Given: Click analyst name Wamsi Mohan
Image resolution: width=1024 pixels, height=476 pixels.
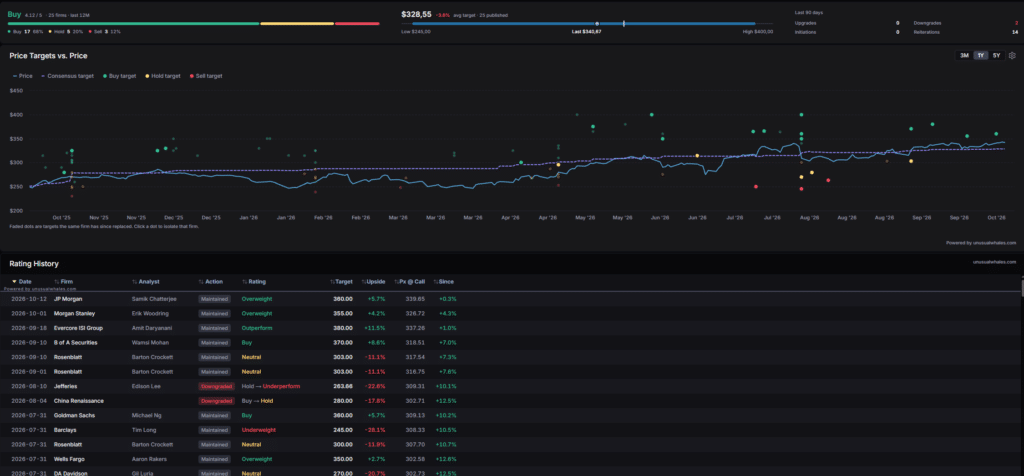Looking at the screenshot, I should 150,342.
